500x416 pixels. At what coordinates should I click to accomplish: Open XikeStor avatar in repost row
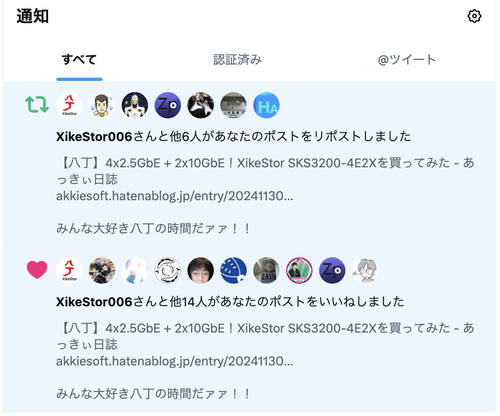click(x=69, y=105)
